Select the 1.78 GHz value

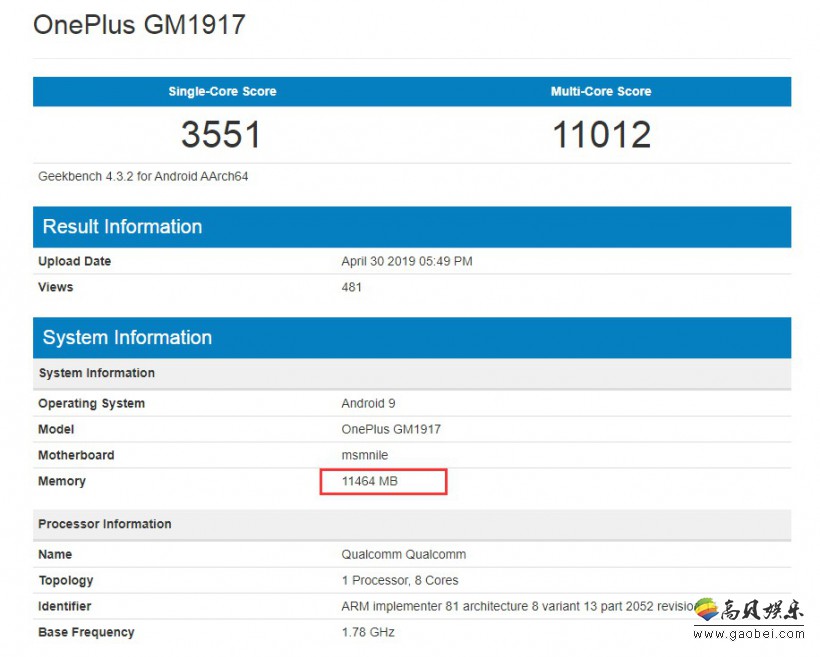(368, 632)
